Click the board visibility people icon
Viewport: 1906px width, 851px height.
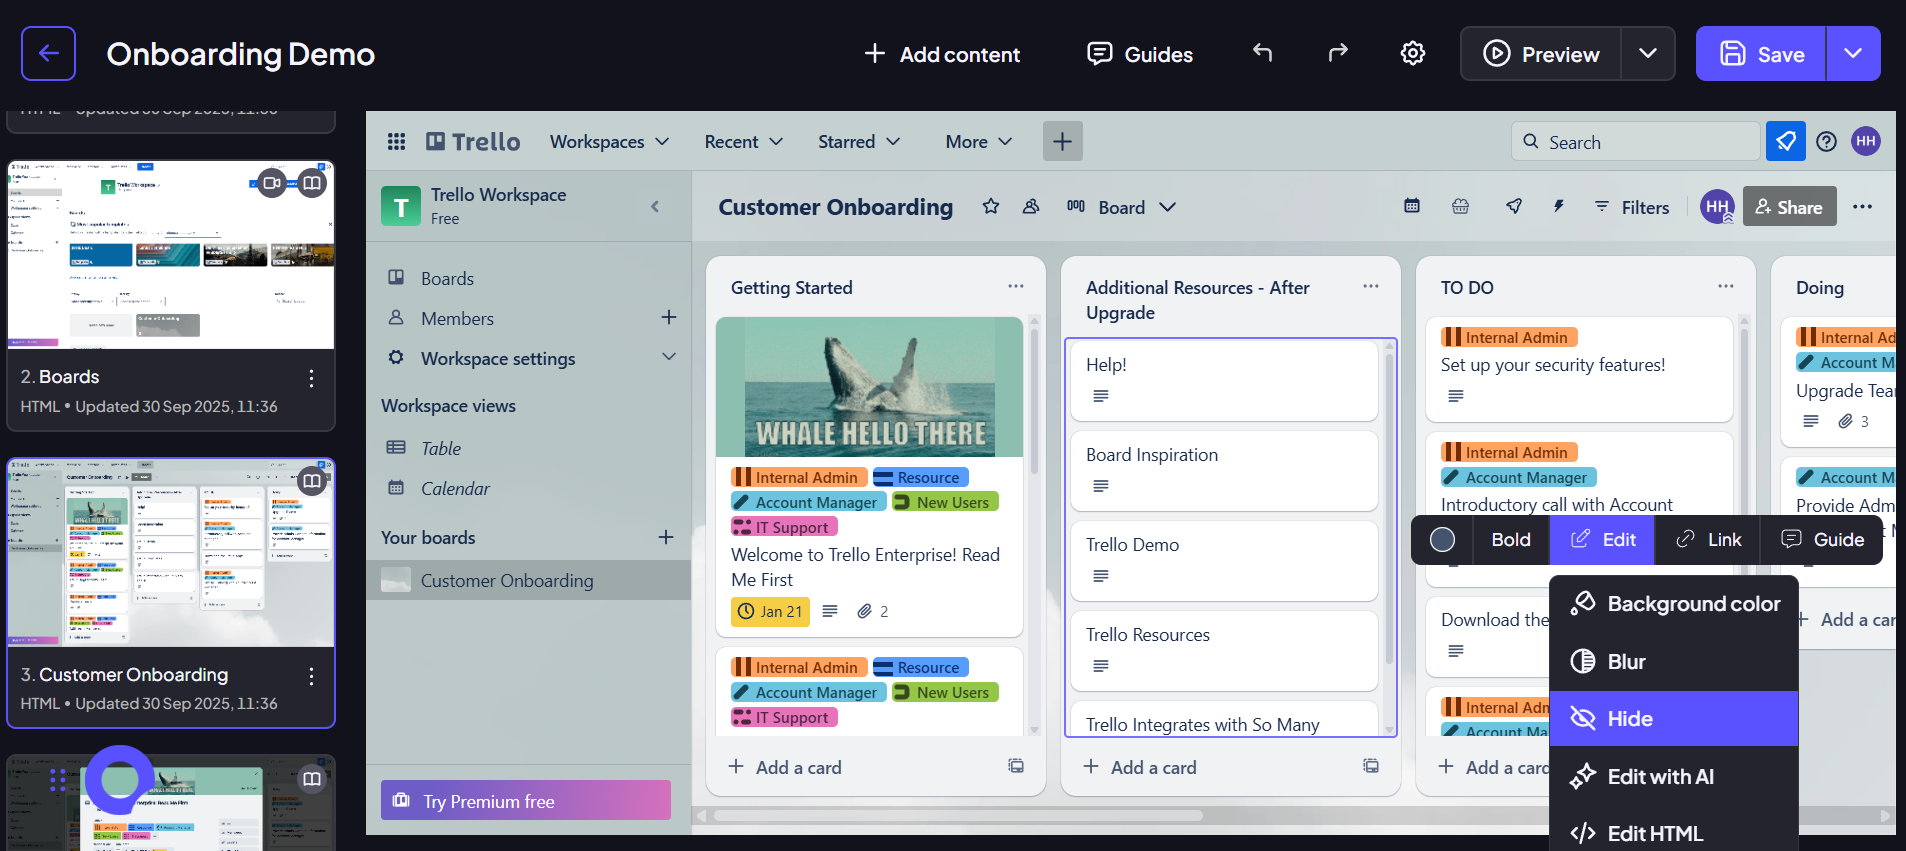(1031, 206)
